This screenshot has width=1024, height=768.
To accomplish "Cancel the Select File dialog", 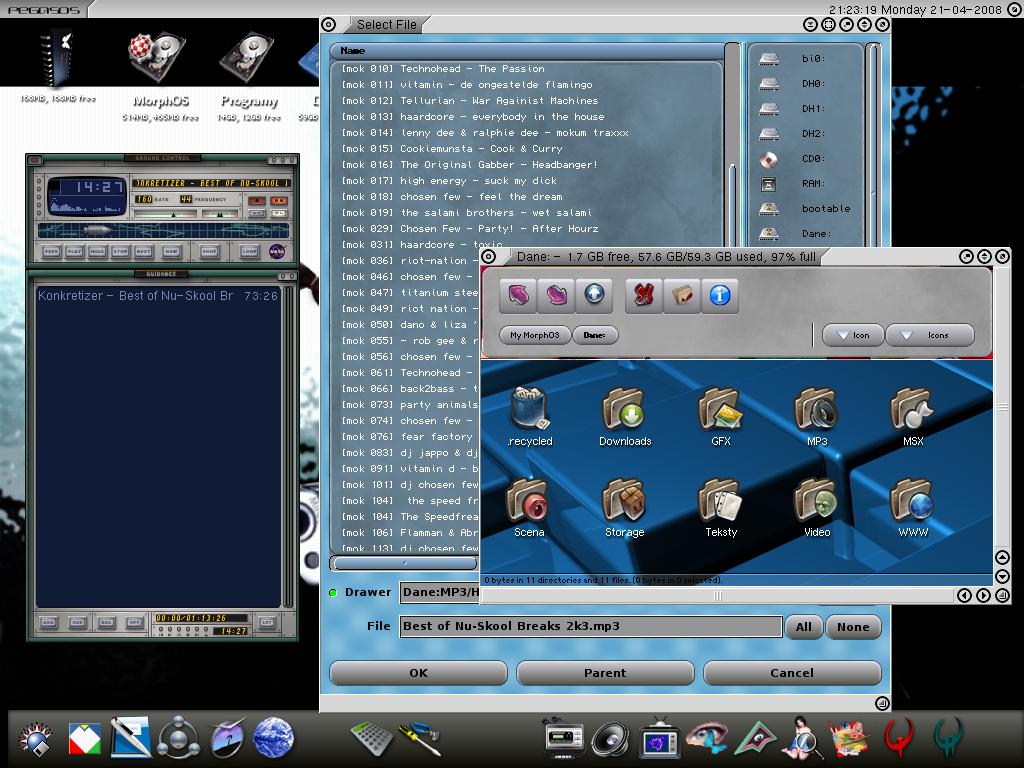I will click(x=792, y=673).
